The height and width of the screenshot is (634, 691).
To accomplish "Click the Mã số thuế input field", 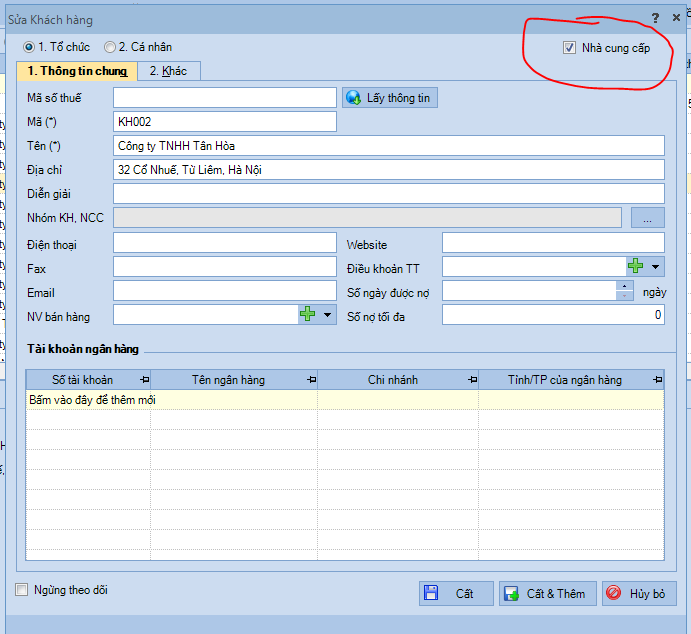I will click(225, 98).
